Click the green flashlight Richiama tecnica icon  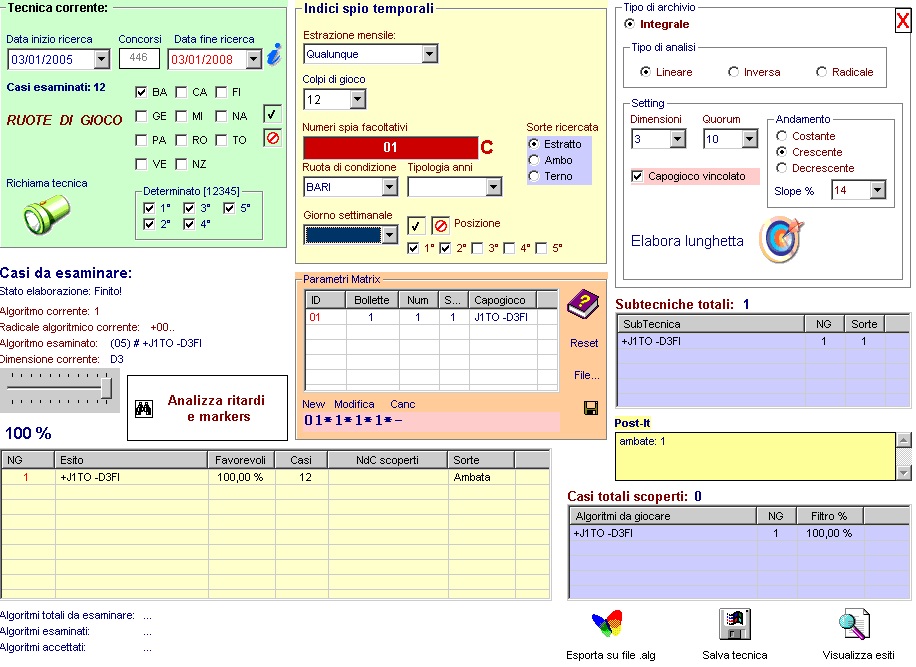click(x=46, y=213)
